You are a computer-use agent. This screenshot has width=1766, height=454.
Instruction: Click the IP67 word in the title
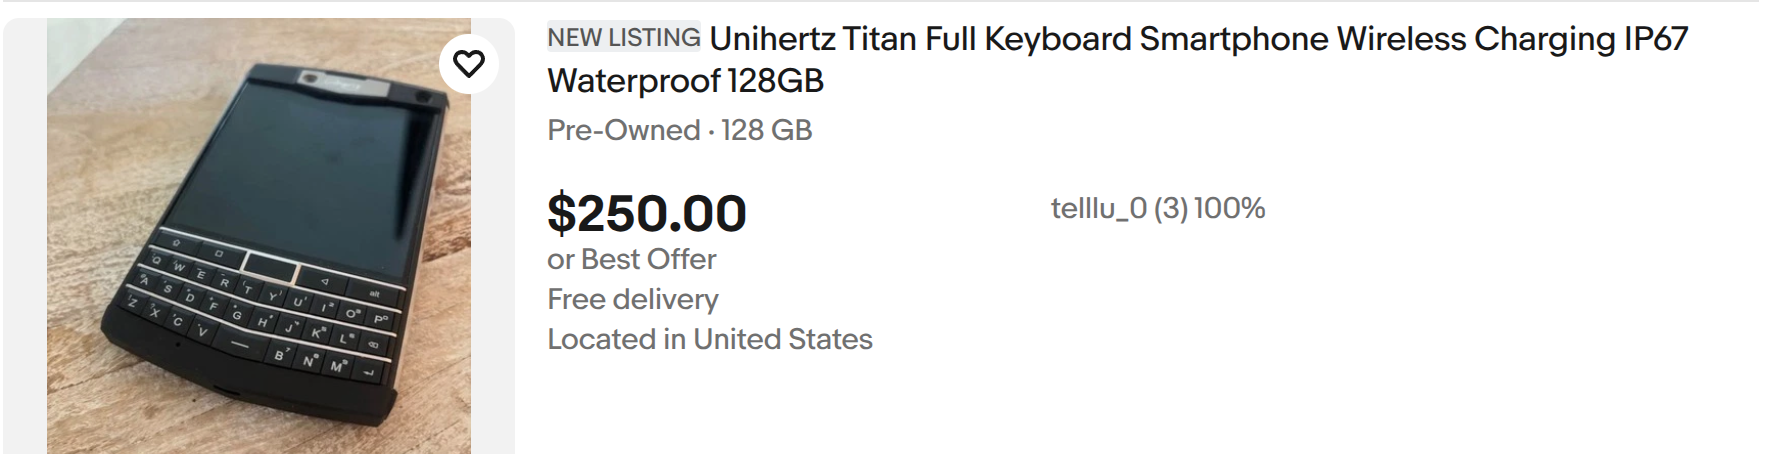(x=1655, y=39)
